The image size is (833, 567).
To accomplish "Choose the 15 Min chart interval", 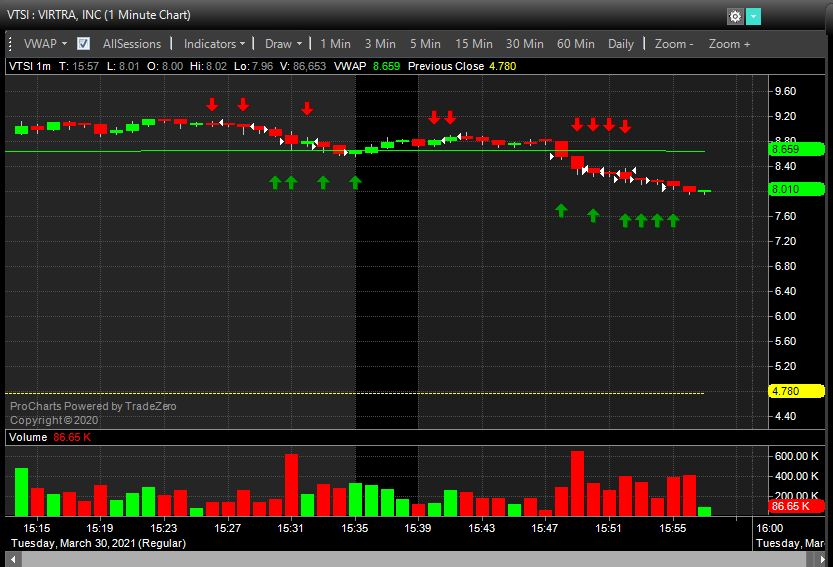I will (473, 44).
